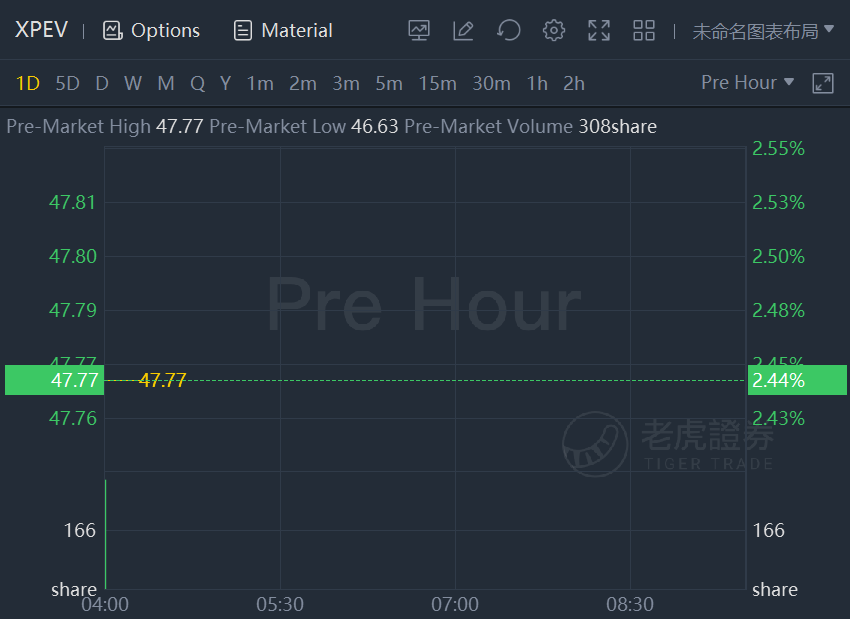Expand the Pre Hour session dropdown

pyautogui.click(x=747, y=82)
